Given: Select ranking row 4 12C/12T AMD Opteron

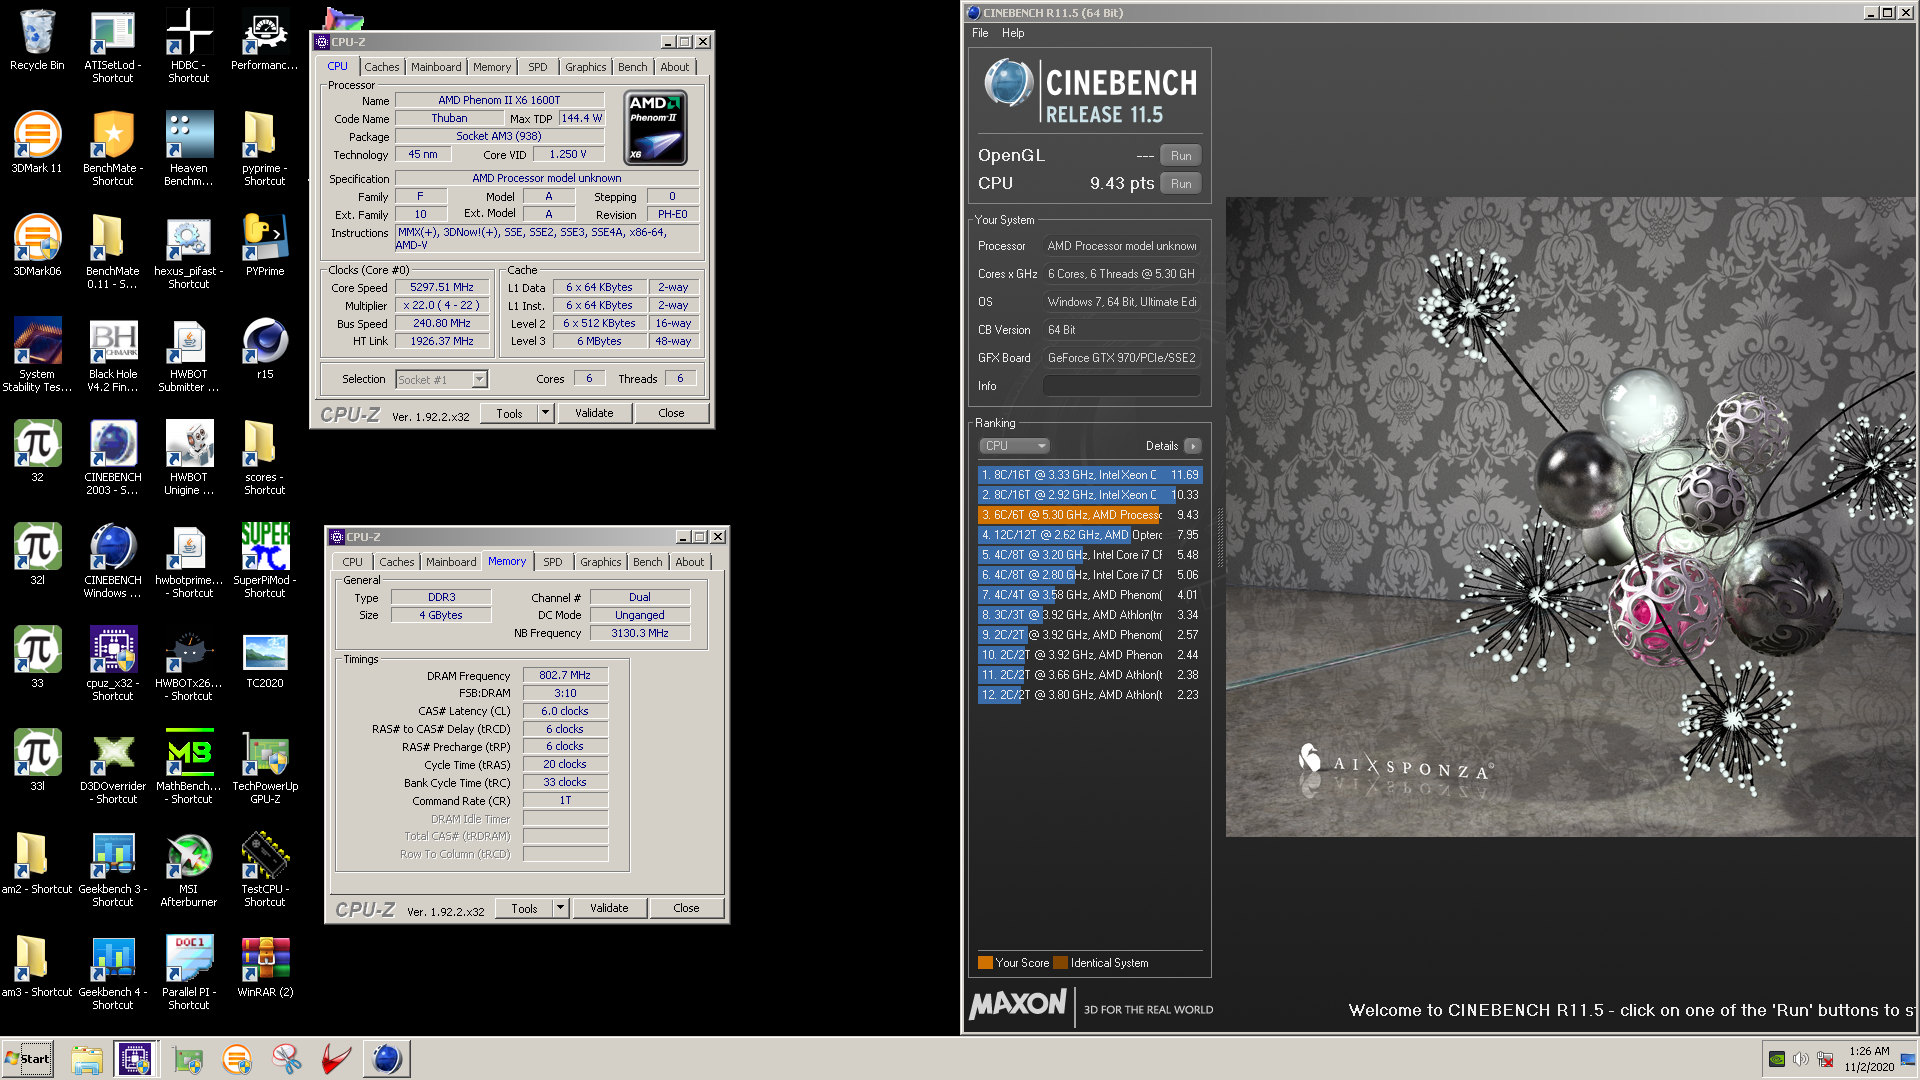Looking at the screenshot, I should pyautogui.click(x=1089, y=535).
